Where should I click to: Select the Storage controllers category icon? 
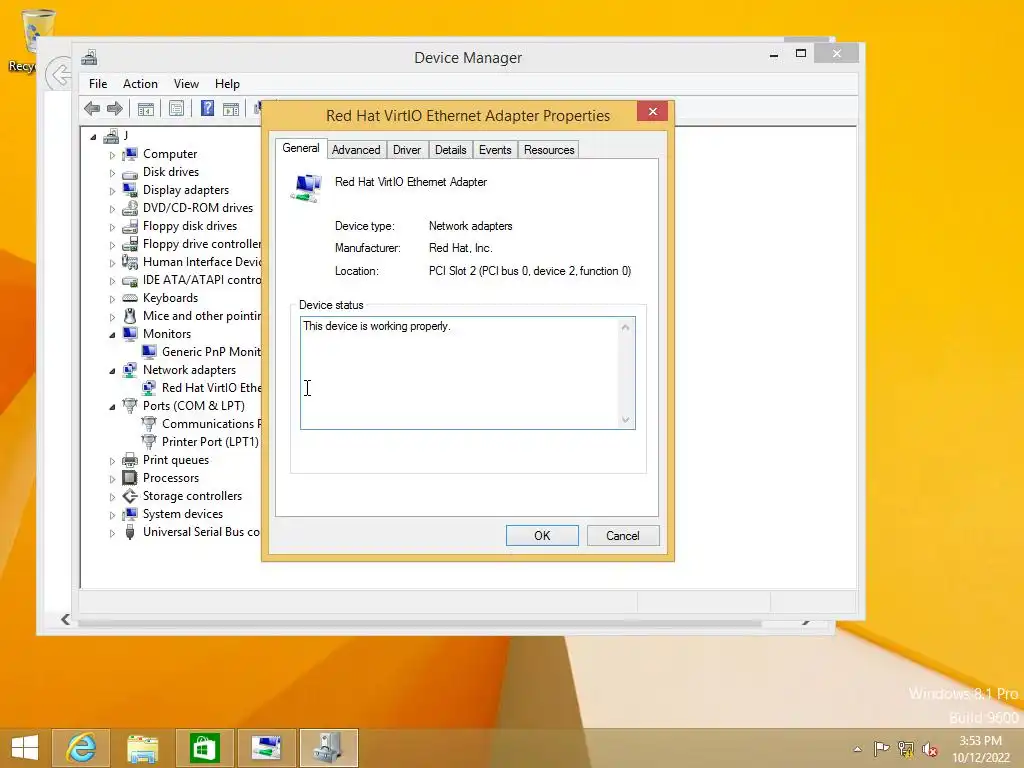click(x=130, y=496)
